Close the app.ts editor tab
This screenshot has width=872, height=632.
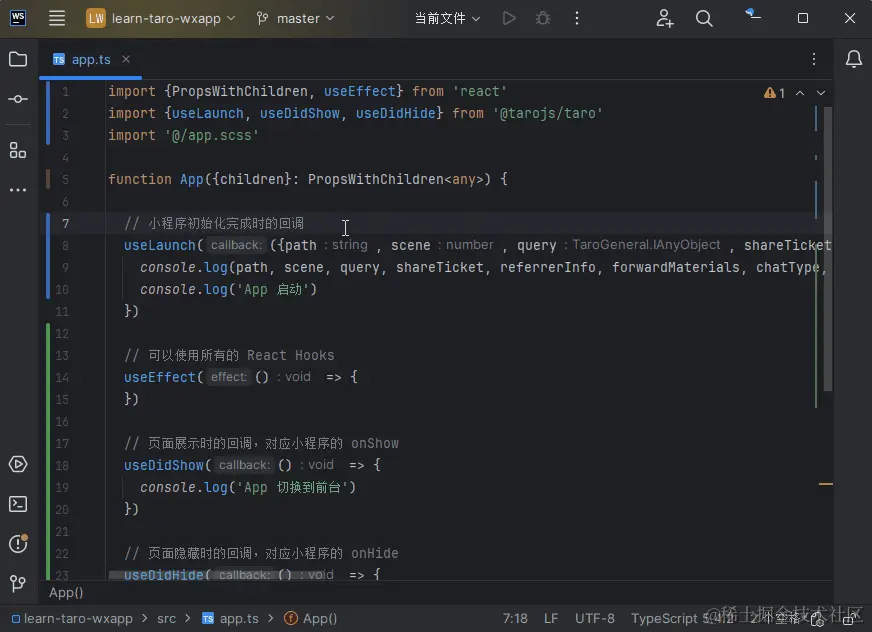[126, 59]
